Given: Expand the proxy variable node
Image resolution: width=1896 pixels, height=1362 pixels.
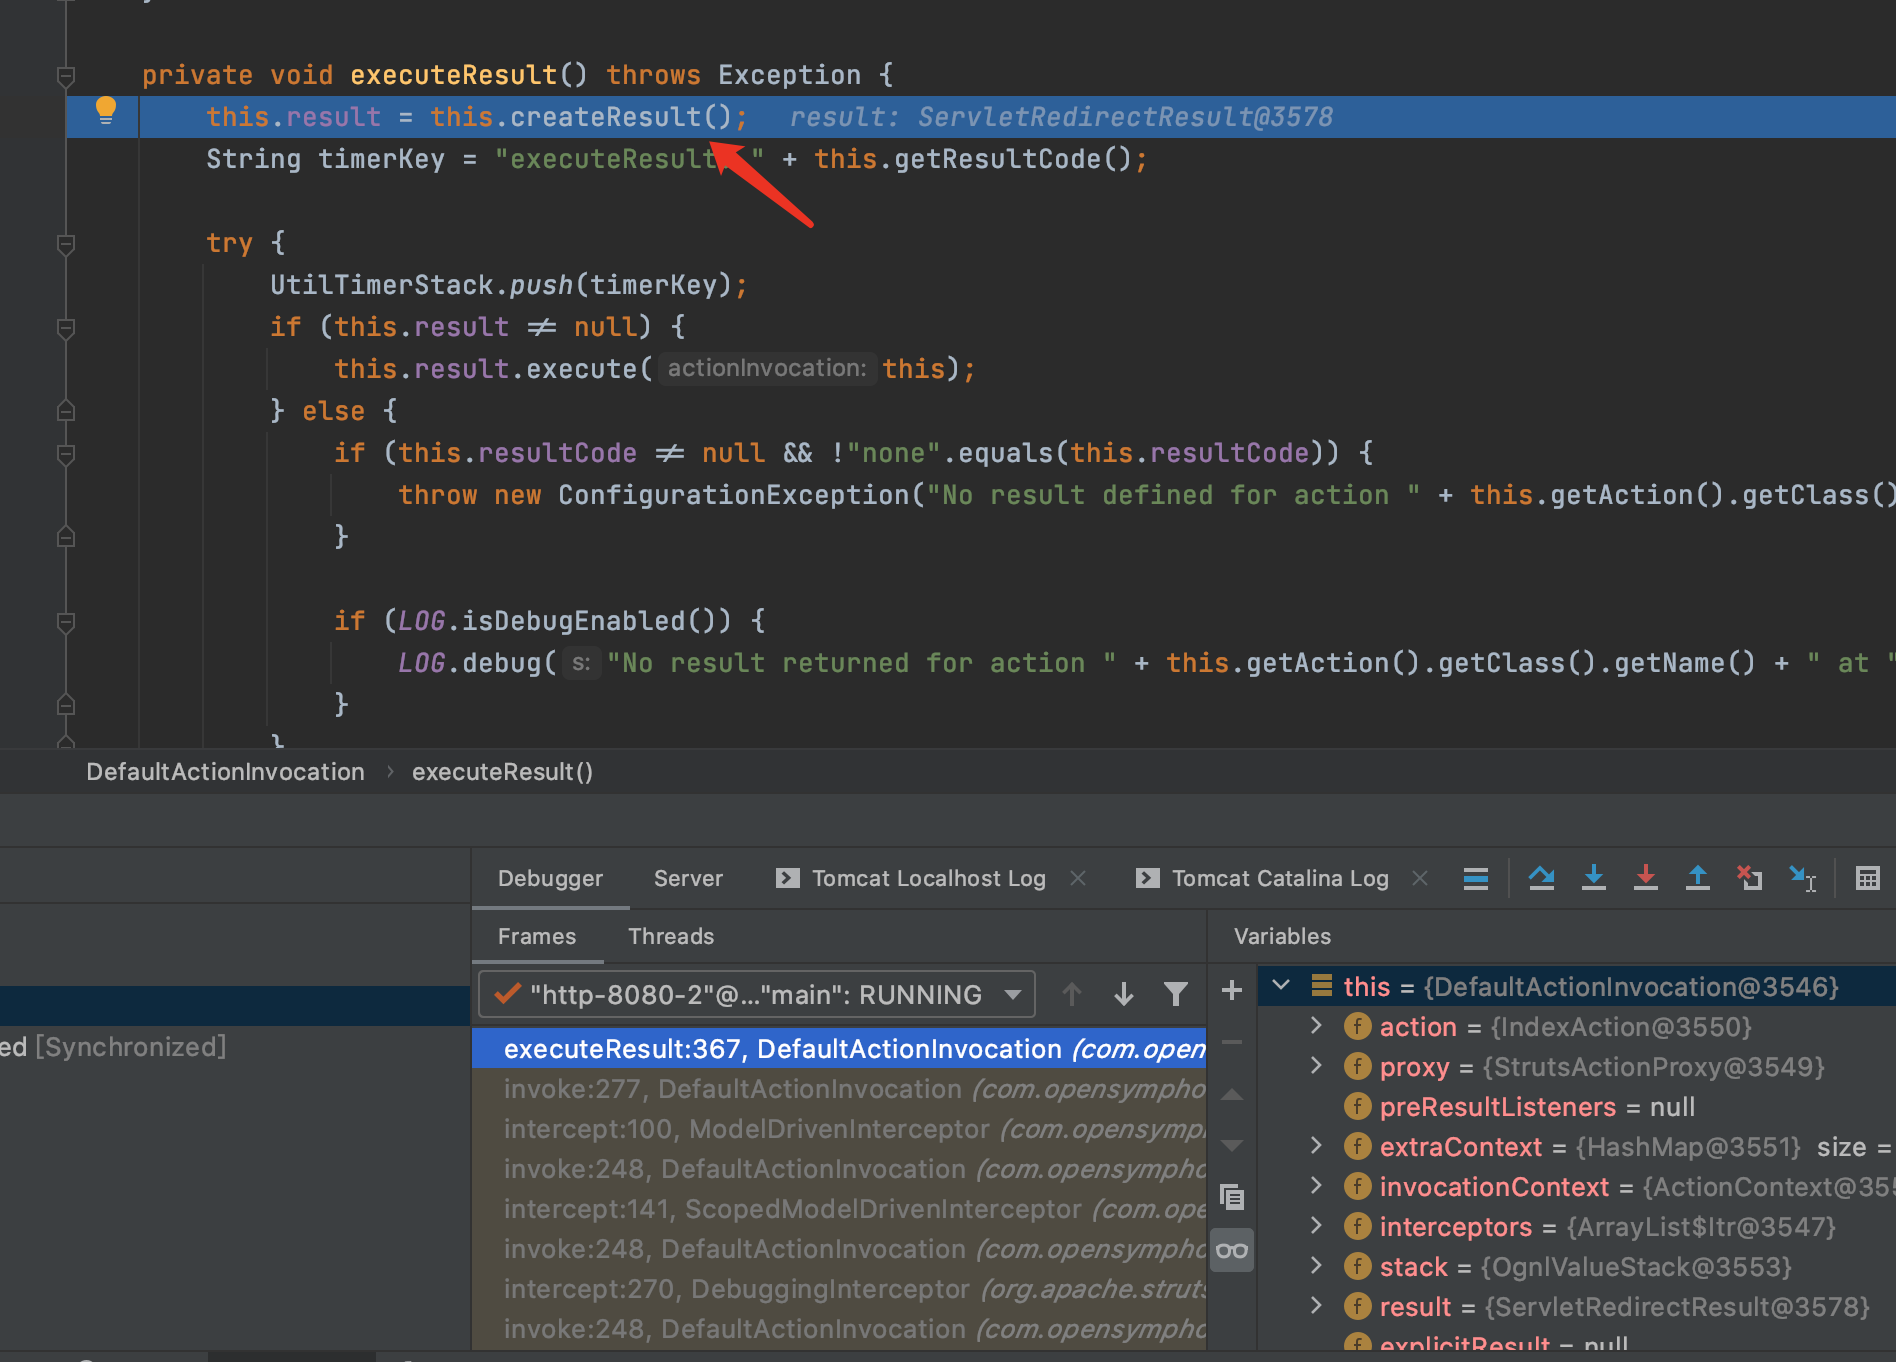Looking at the screenshot, I should click(x=1316, y=1066).
